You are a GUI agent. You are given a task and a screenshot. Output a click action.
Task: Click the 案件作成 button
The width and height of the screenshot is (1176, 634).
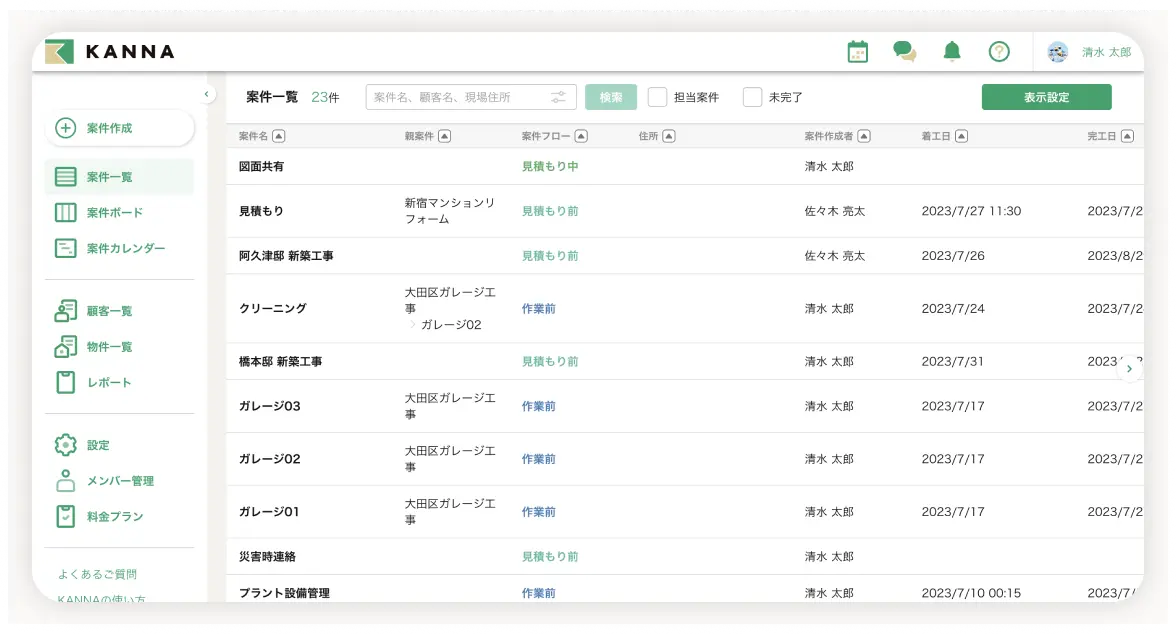coord(120,128)
